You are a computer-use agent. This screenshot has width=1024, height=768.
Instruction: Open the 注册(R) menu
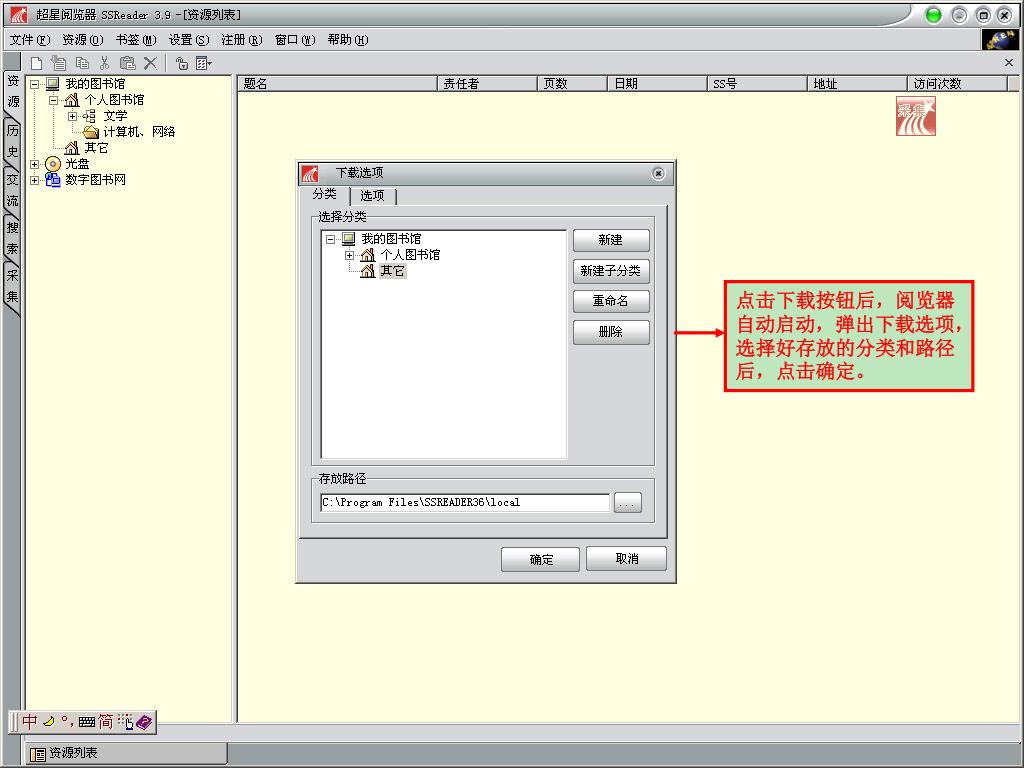(242, 40)
